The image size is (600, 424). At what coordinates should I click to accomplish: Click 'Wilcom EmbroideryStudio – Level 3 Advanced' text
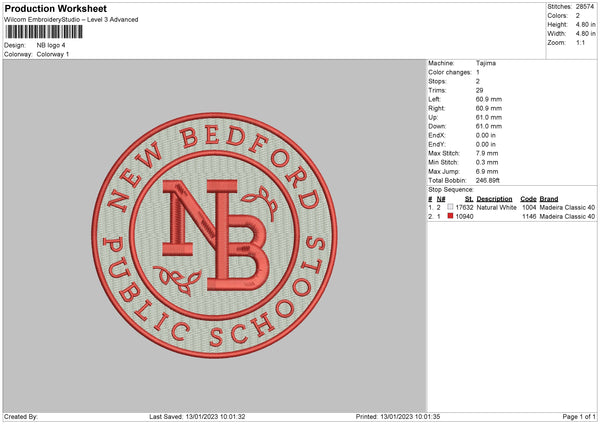(71, 20)
